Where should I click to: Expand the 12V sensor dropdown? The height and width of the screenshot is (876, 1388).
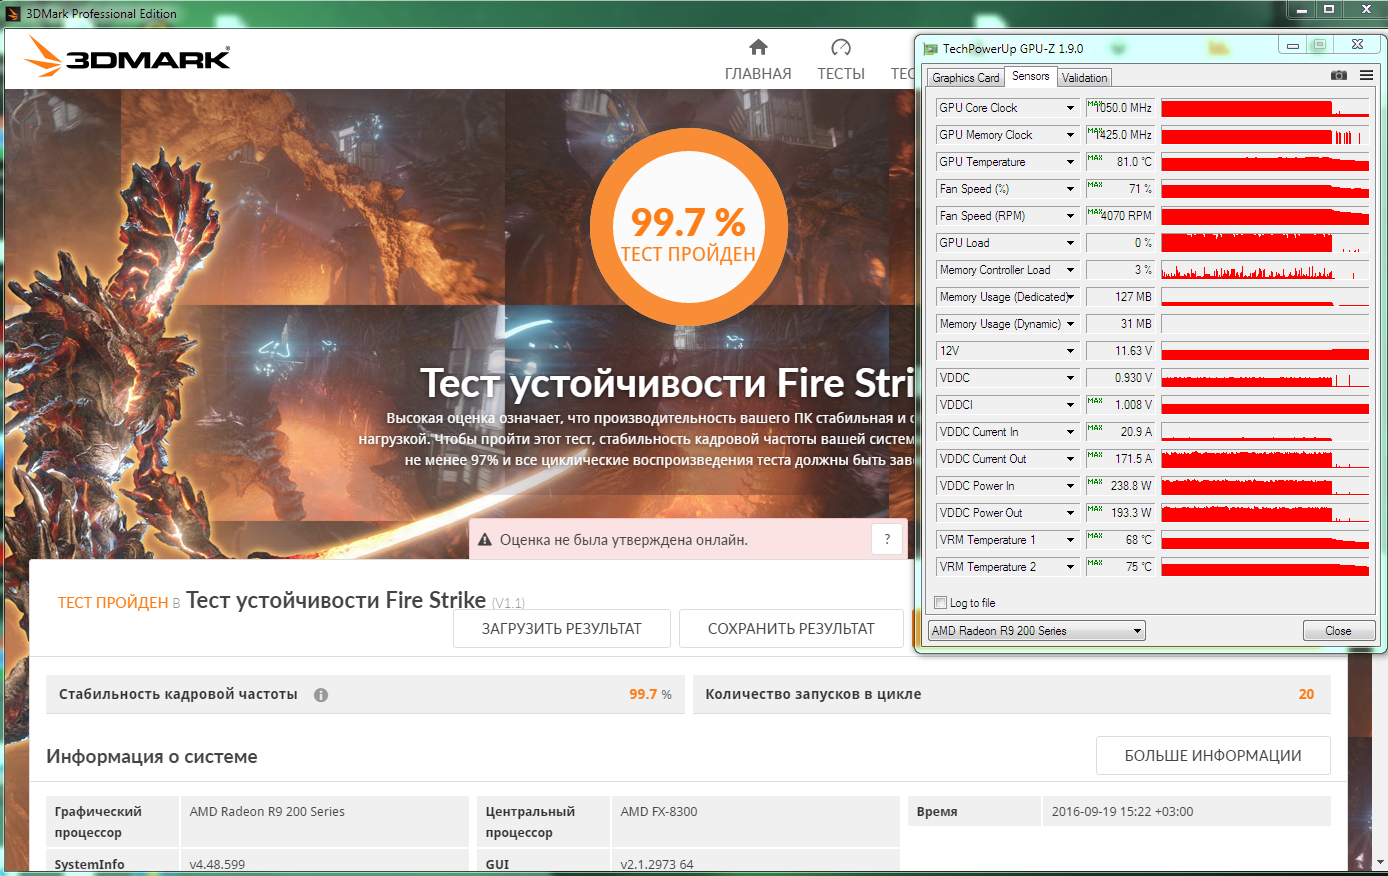coord(1070,351)
